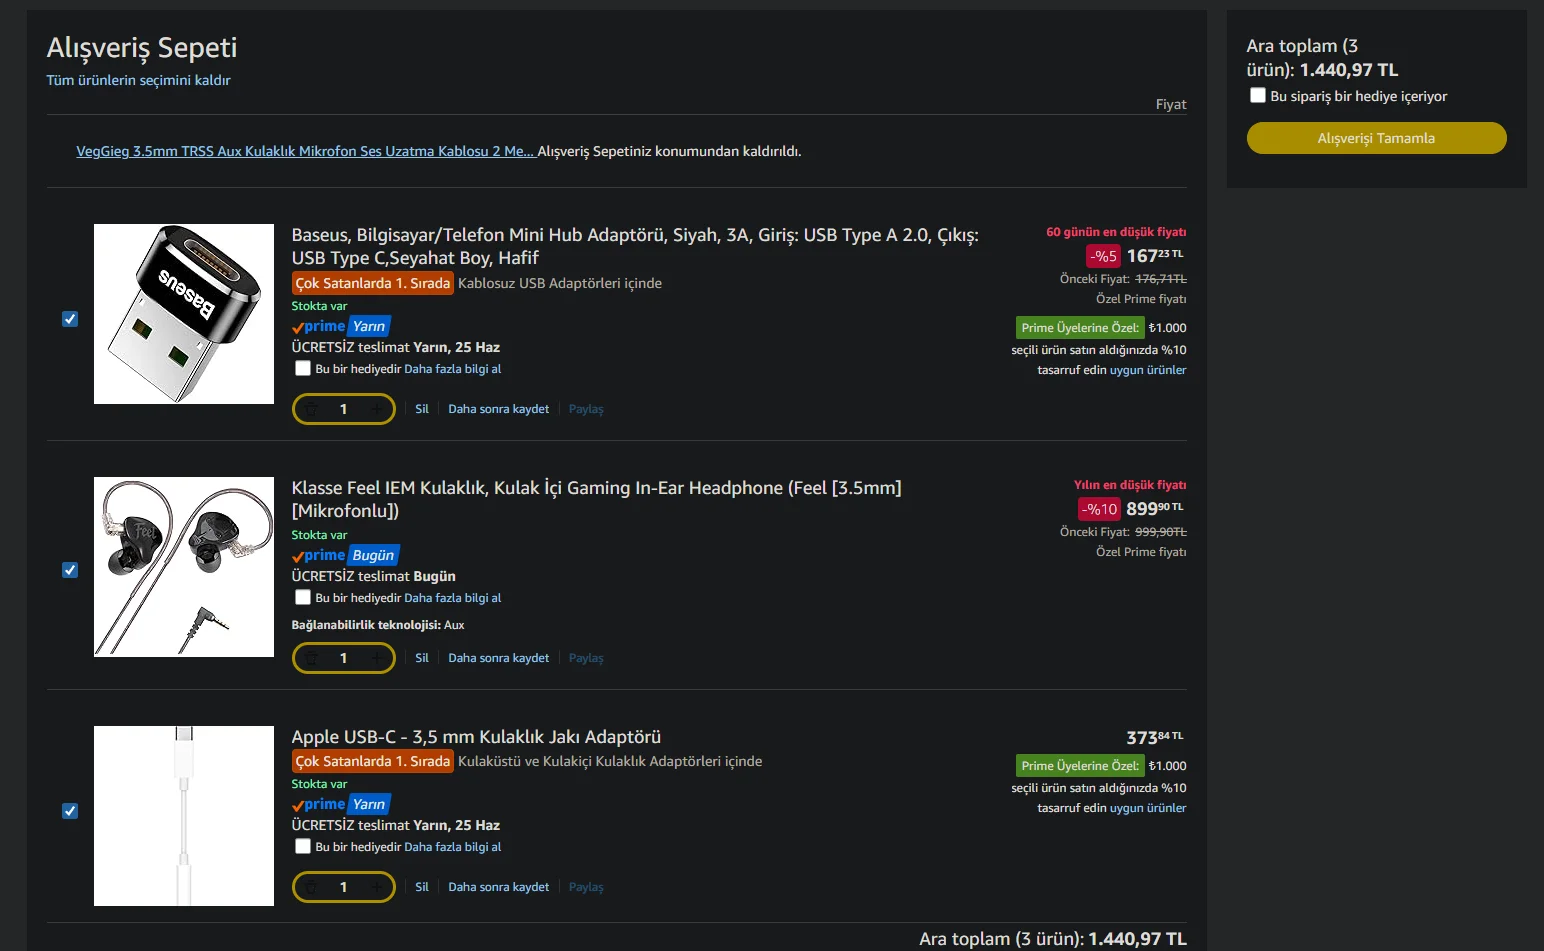Deselect the Apple USB-C adapter item
This screenshot has width=1544, height=951.
[x=70, y=811]
